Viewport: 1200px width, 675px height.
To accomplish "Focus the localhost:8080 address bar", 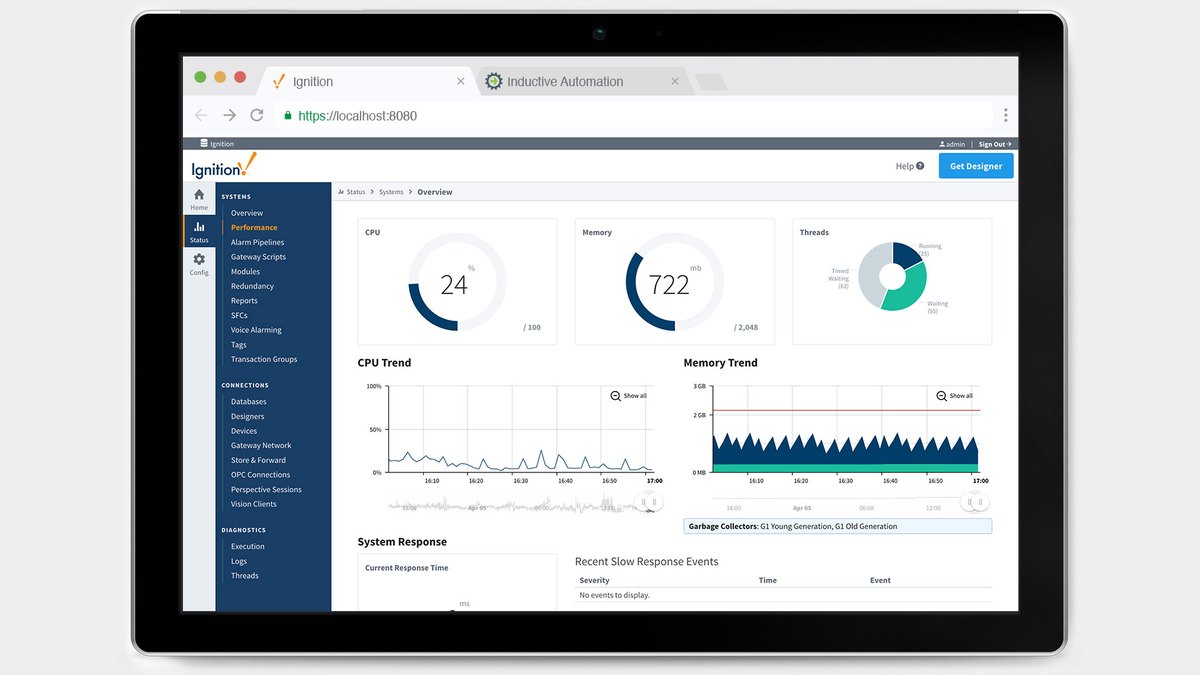I will click(634, 116).
